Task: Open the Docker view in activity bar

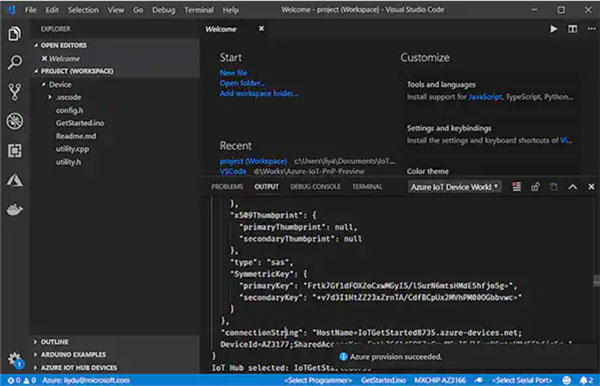Action: (15, 210)
